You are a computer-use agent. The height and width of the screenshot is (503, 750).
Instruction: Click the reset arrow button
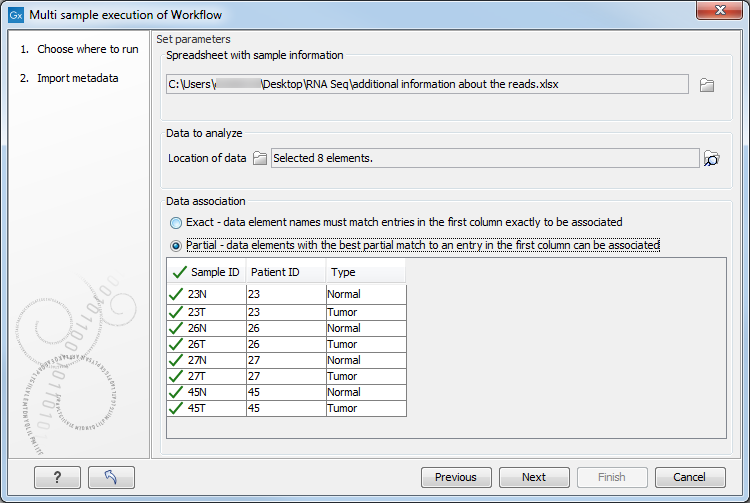[x=110, y=477]
